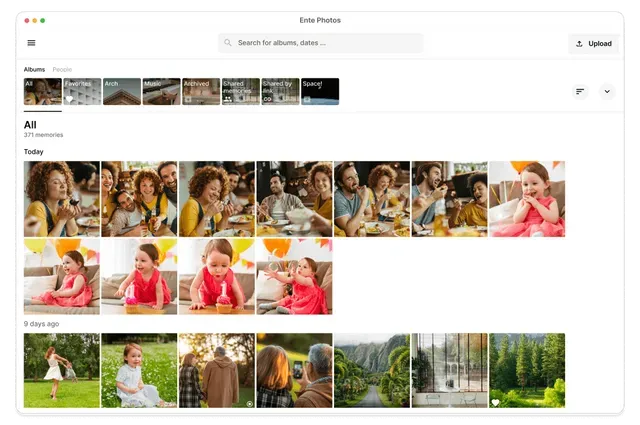The height and width of the screenshot is (425, 640).
Task: Open the hamburger sidebar menu
Action: (x=31, y=43)
